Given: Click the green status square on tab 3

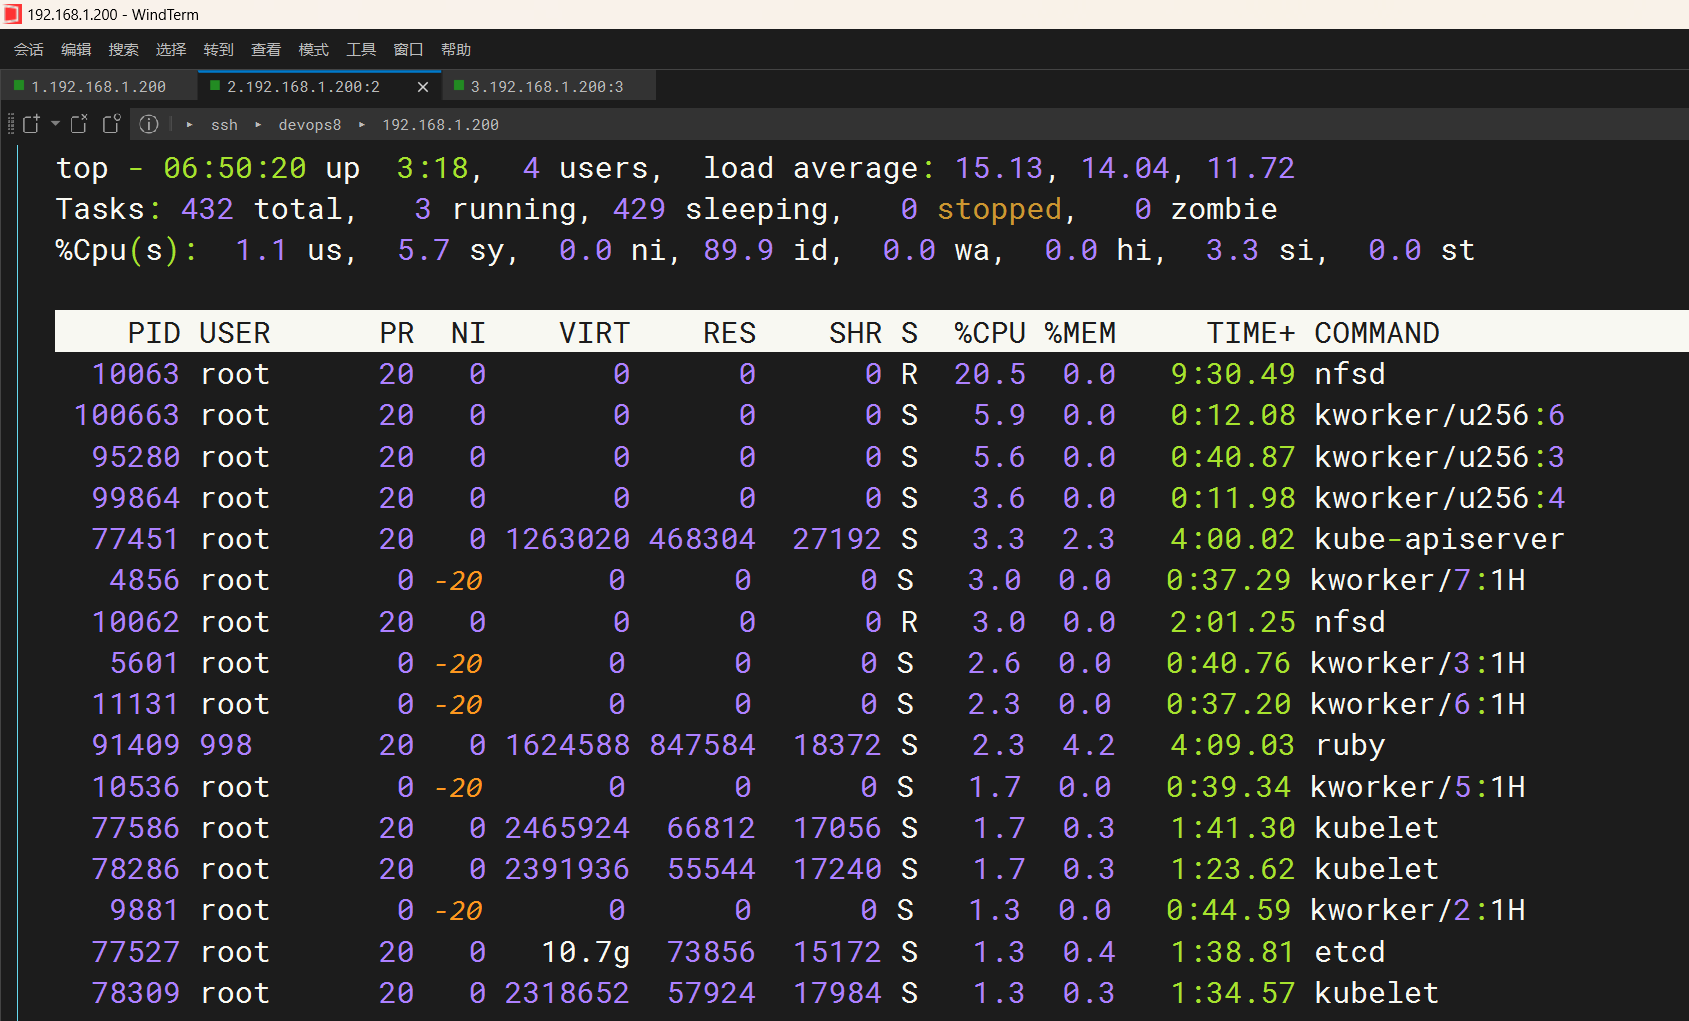Looking at the screenshot, I should (459, 86).
